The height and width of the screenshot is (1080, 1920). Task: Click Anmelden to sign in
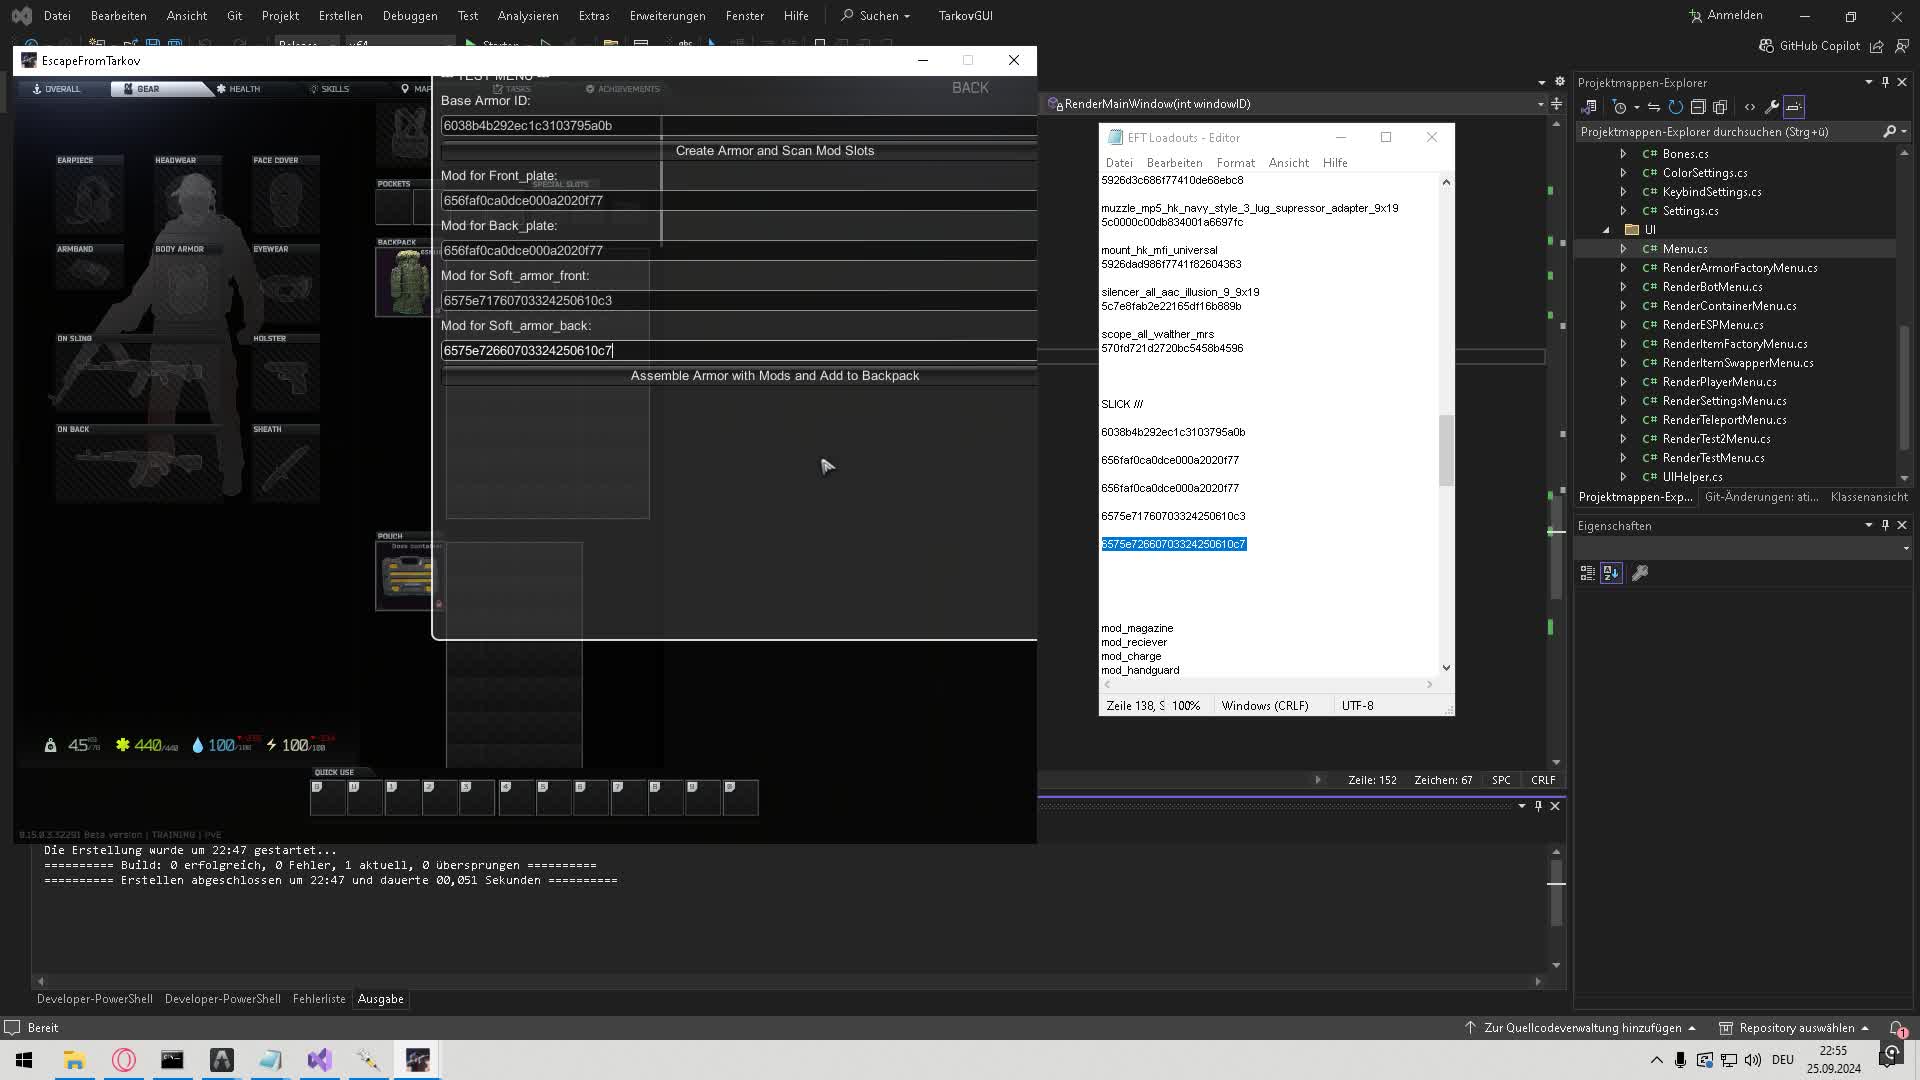[1726, 16]
